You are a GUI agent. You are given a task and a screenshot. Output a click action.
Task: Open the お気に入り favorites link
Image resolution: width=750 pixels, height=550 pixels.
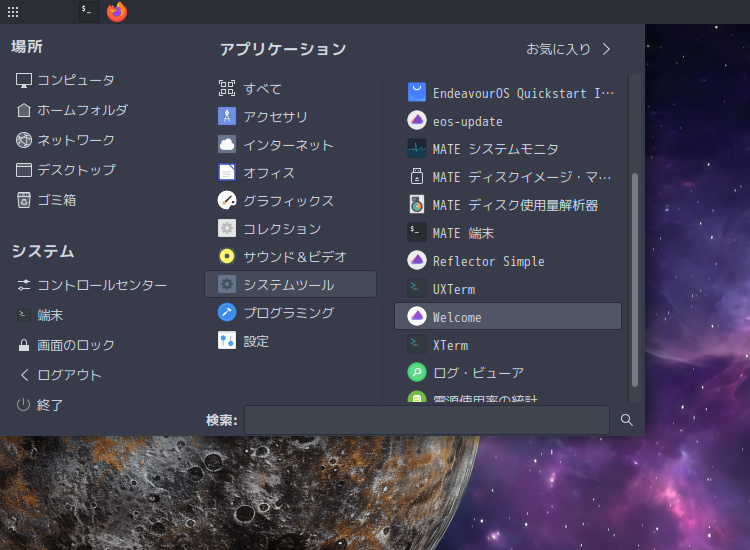tap(558, 49)
